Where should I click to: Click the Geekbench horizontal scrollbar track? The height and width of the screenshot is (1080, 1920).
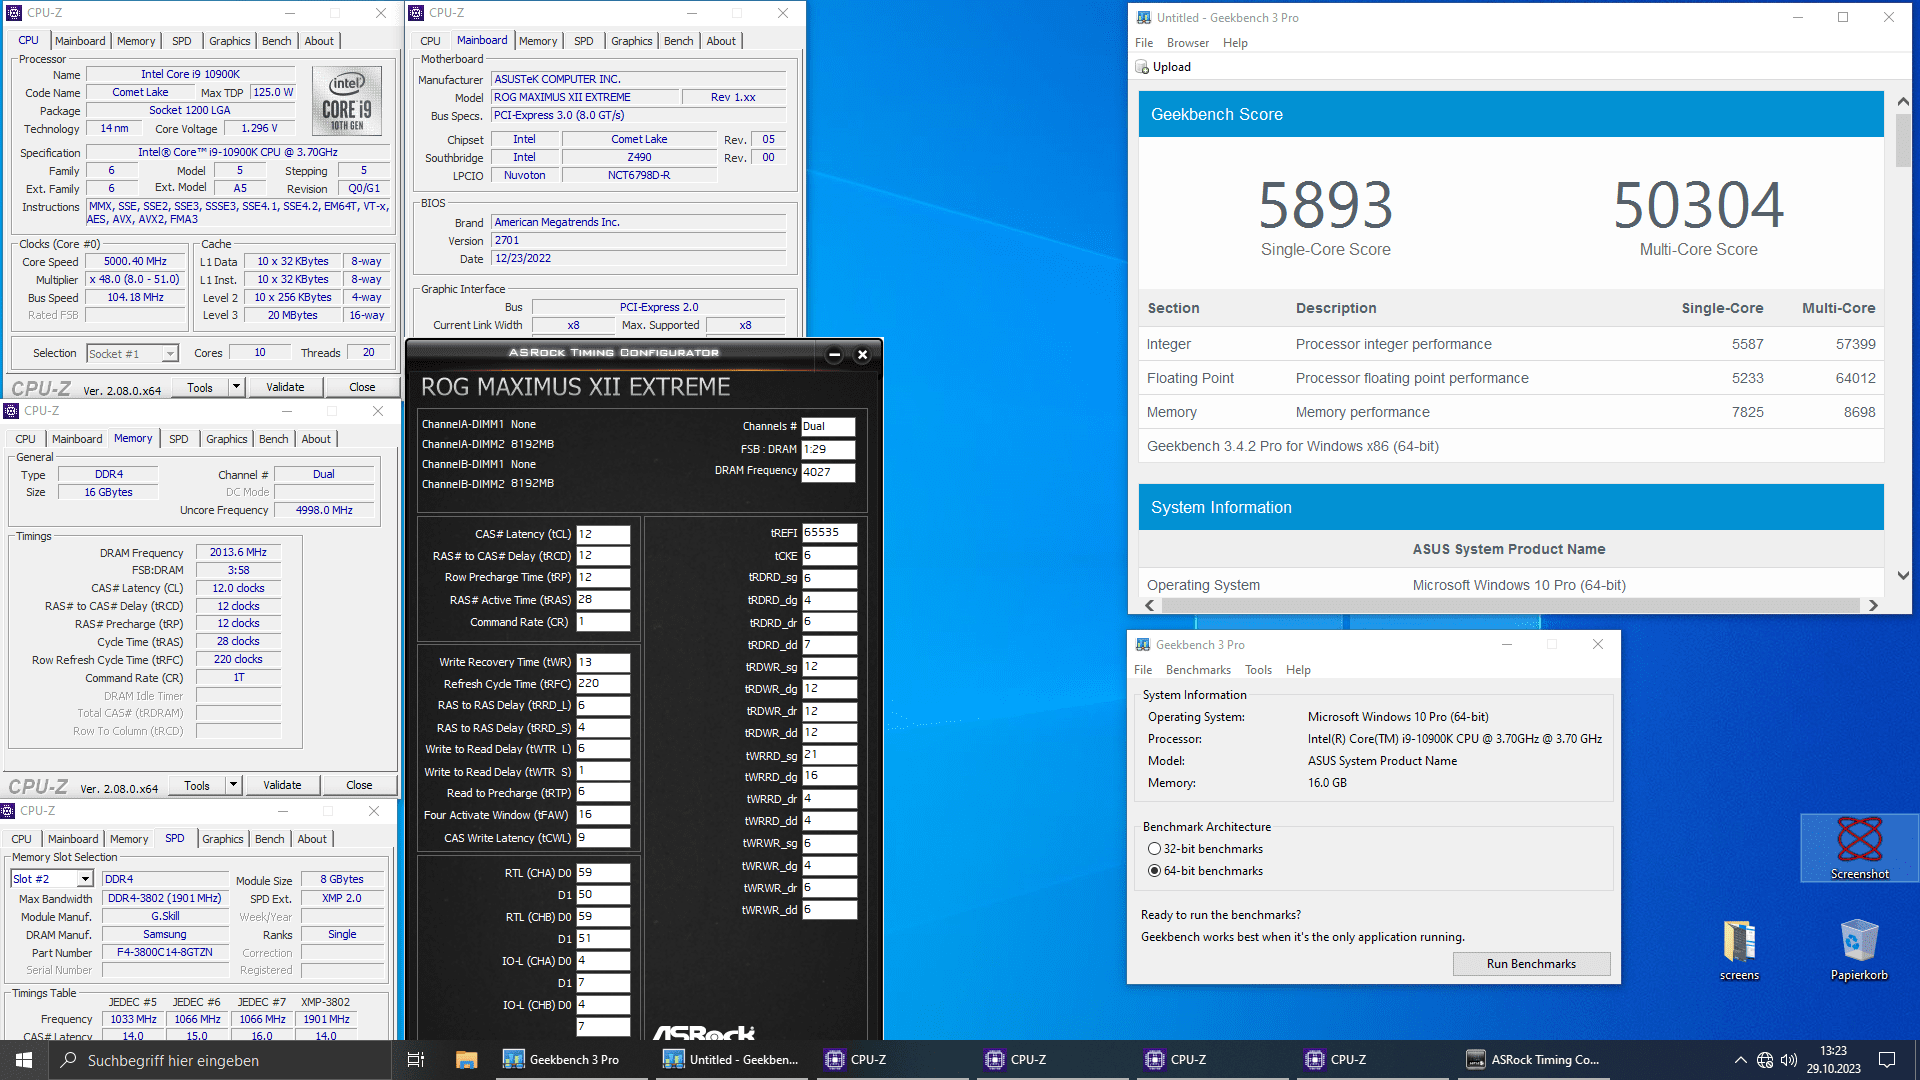tap(1510, 606)
